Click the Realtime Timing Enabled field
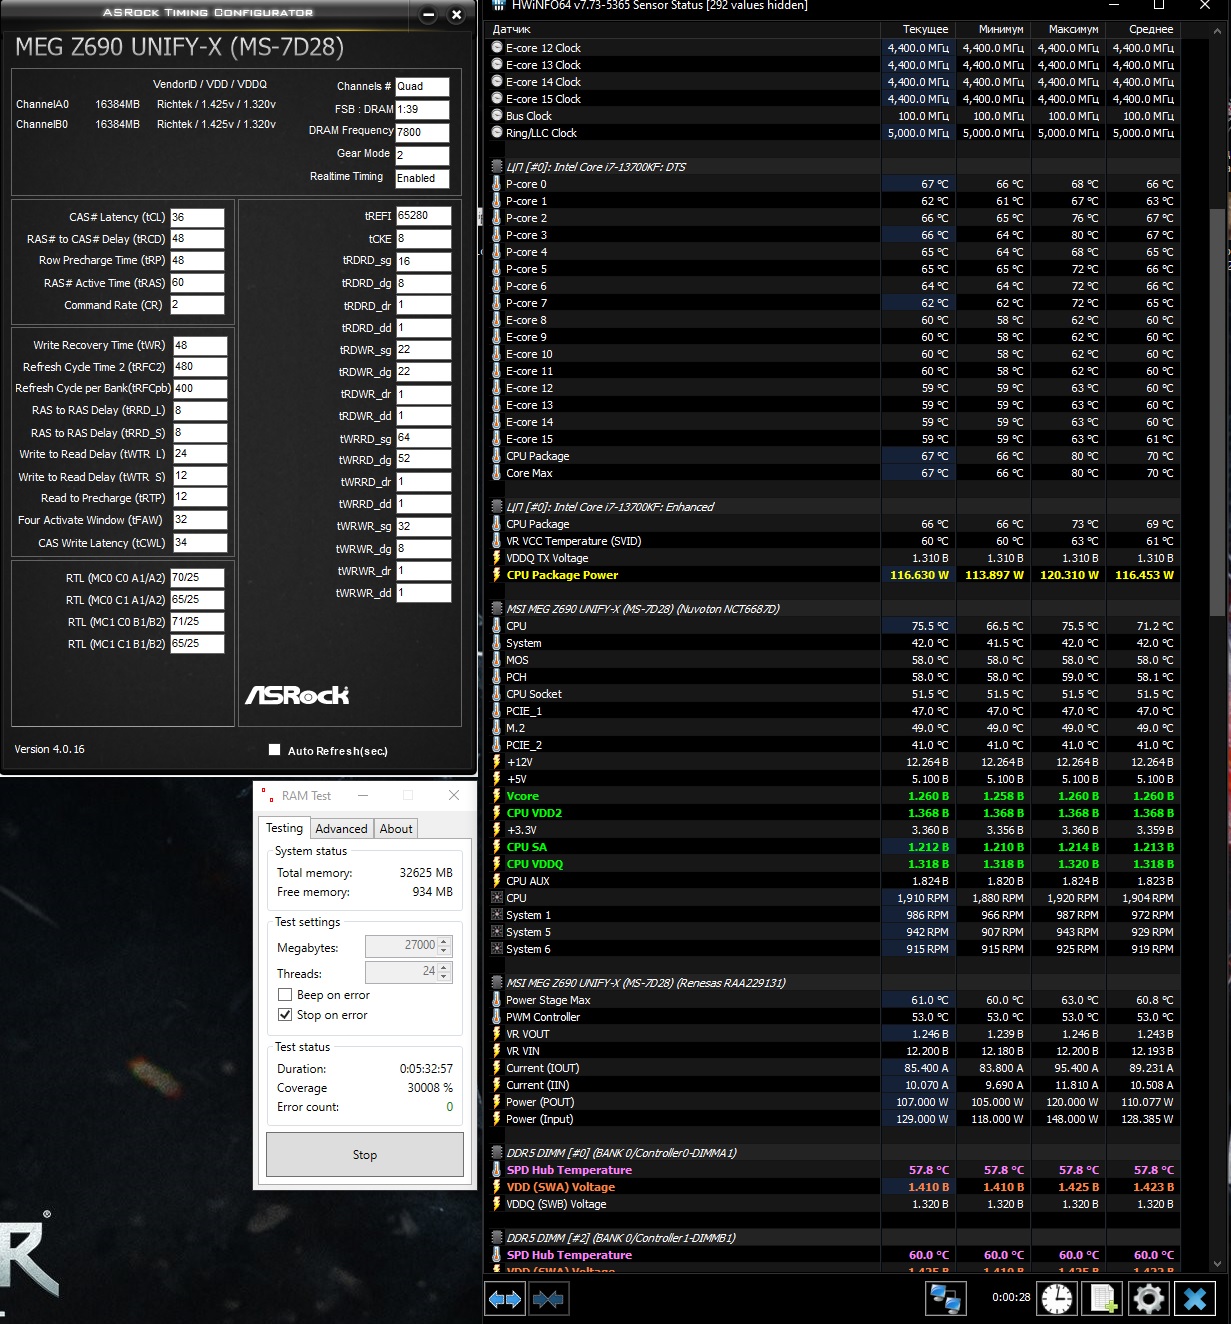Image resolution: width=1231 pixels, height=1324 pixels. pos(422,178)
